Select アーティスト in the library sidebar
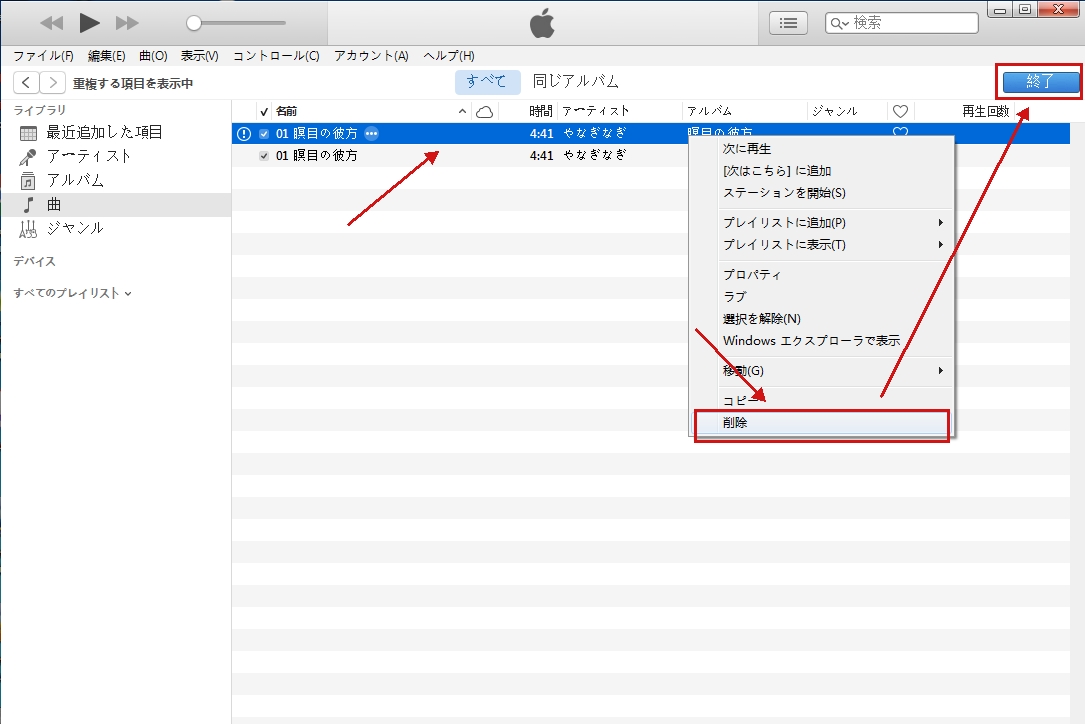1085x724 pixels. [x=88, y=156]
